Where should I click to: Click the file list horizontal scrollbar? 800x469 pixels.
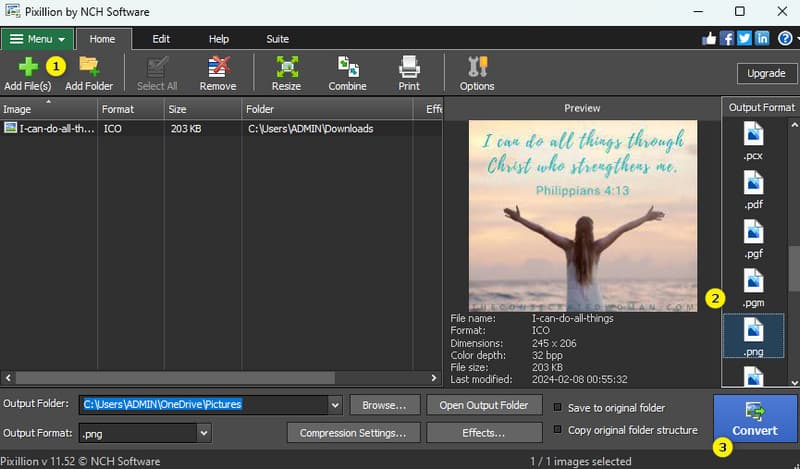tap(200, 379)
